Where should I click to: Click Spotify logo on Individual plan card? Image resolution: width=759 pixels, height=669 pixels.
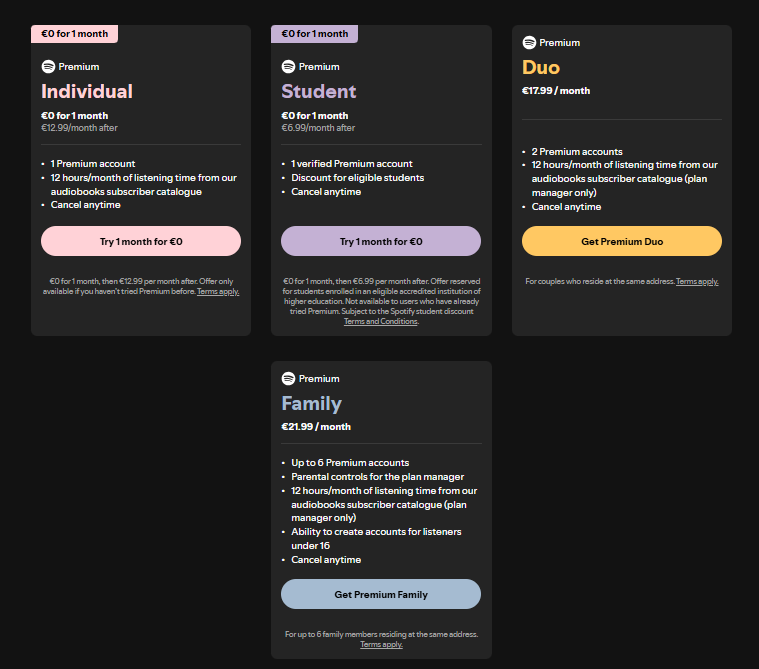pos(48,67)
